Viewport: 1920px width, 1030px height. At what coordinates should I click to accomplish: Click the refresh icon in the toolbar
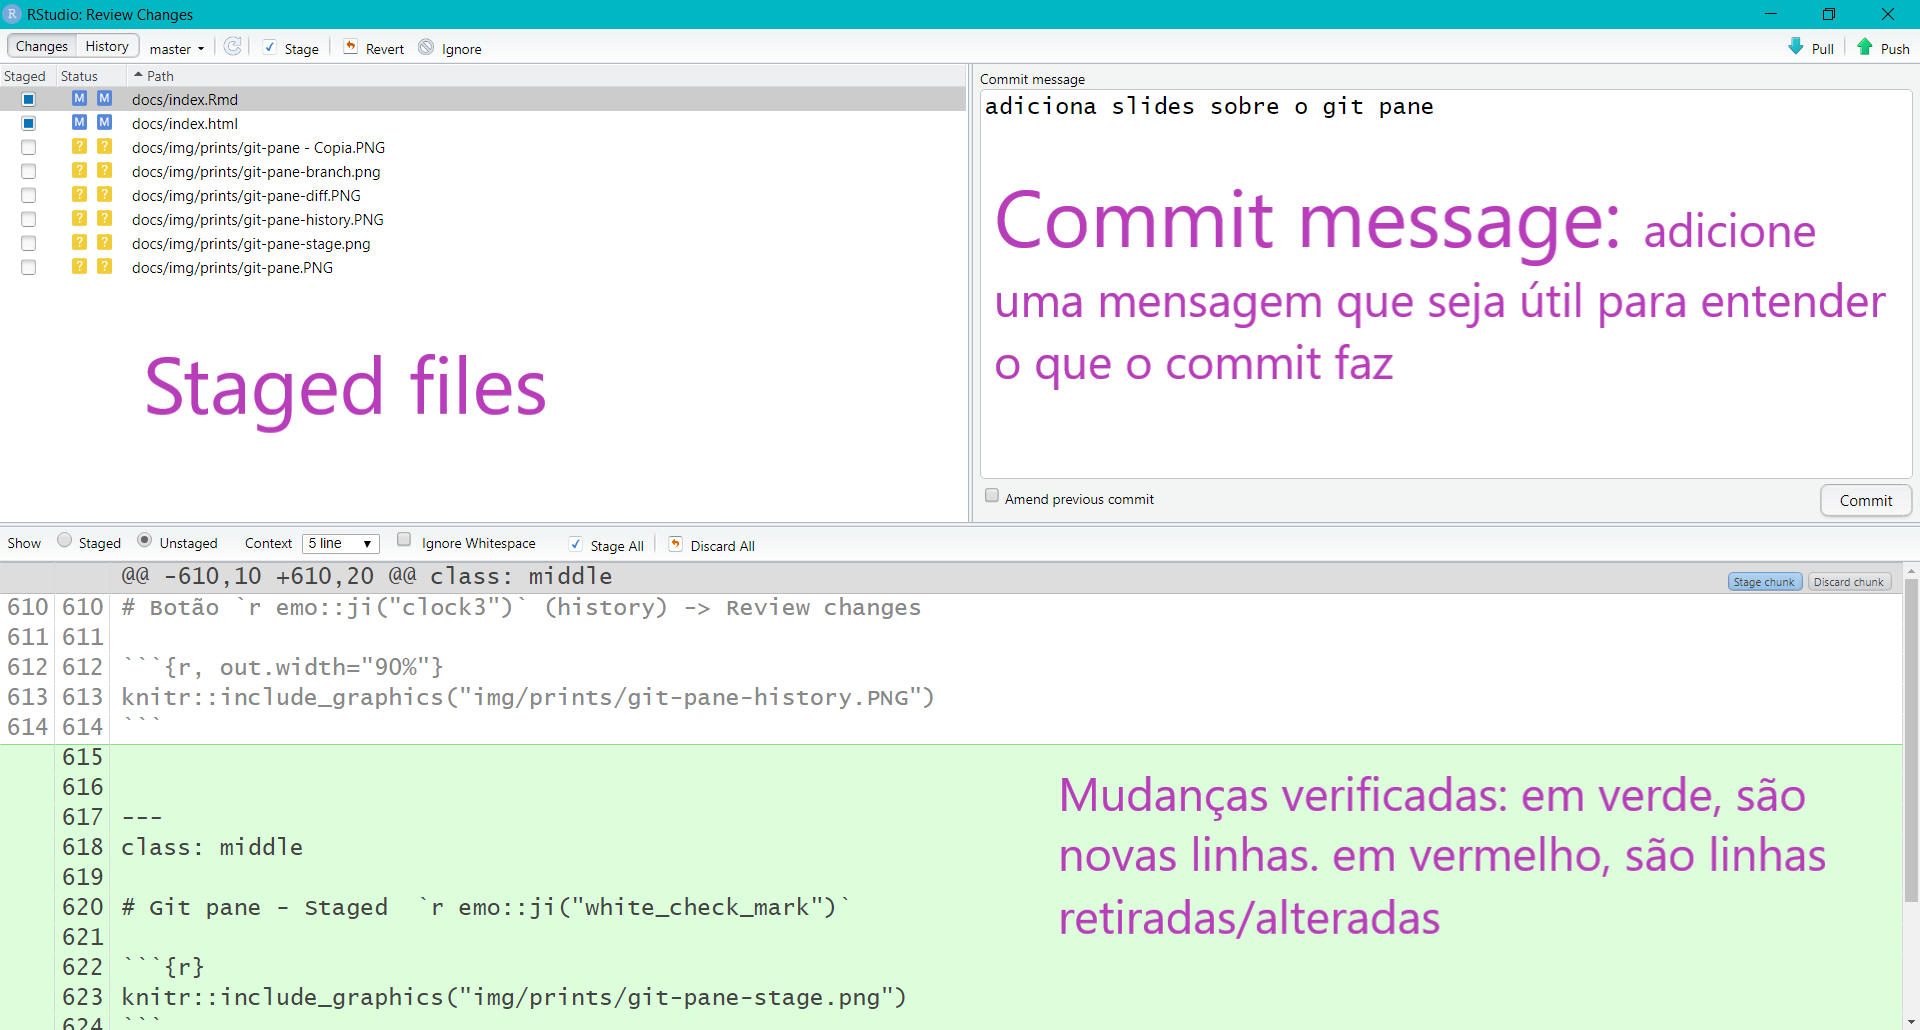coord(232,47)
